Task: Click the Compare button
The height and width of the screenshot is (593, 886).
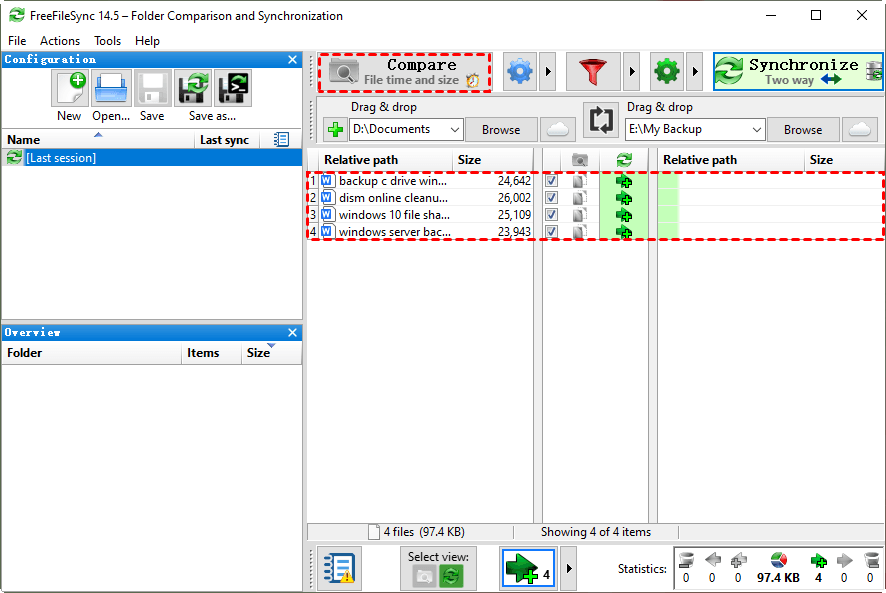Action: [405, 72]
